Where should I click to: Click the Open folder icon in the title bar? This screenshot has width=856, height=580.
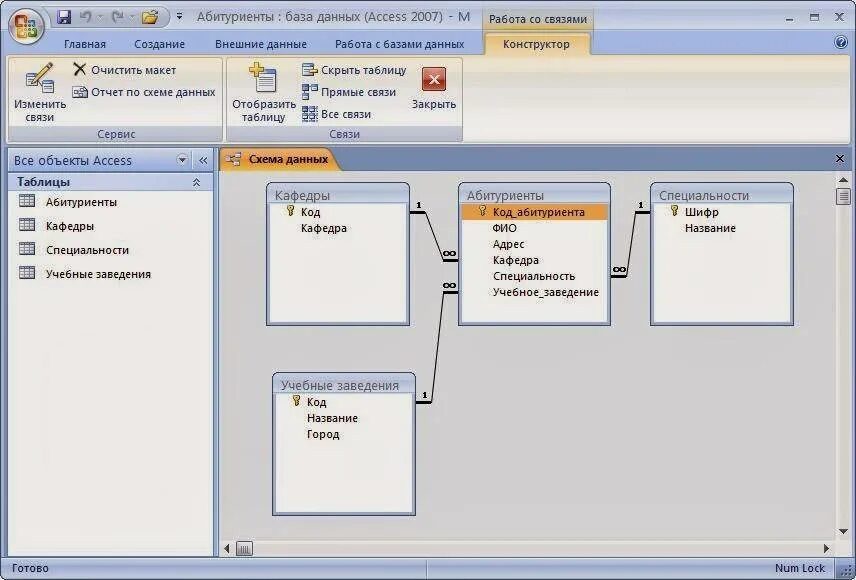tap(150, 17)
